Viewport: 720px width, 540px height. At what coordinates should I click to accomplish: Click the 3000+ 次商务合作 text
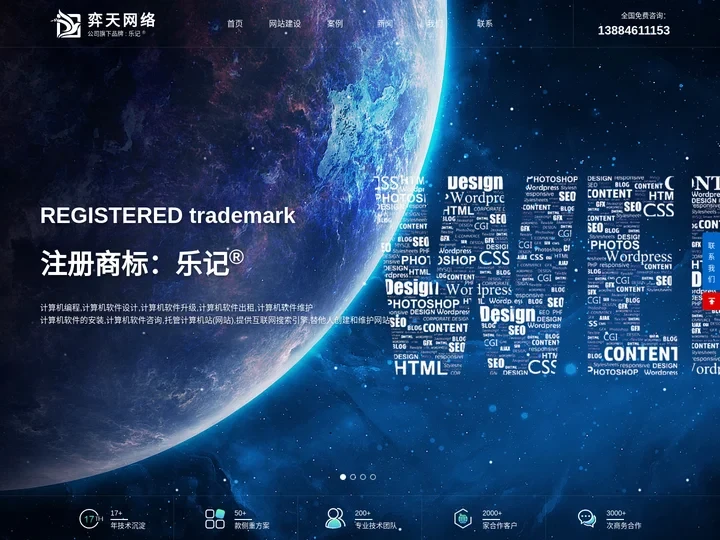(624, 519)
